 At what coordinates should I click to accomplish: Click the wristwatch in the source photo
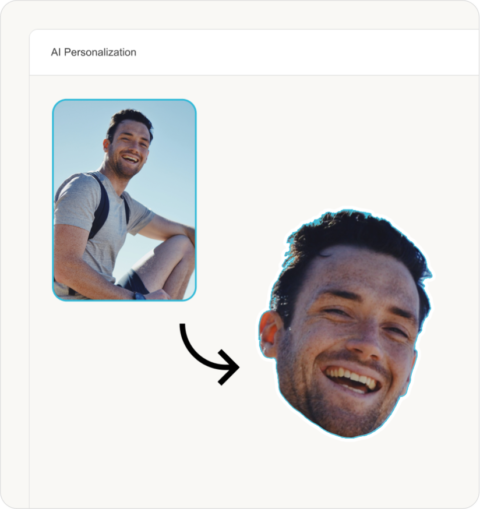pos(139,296)
